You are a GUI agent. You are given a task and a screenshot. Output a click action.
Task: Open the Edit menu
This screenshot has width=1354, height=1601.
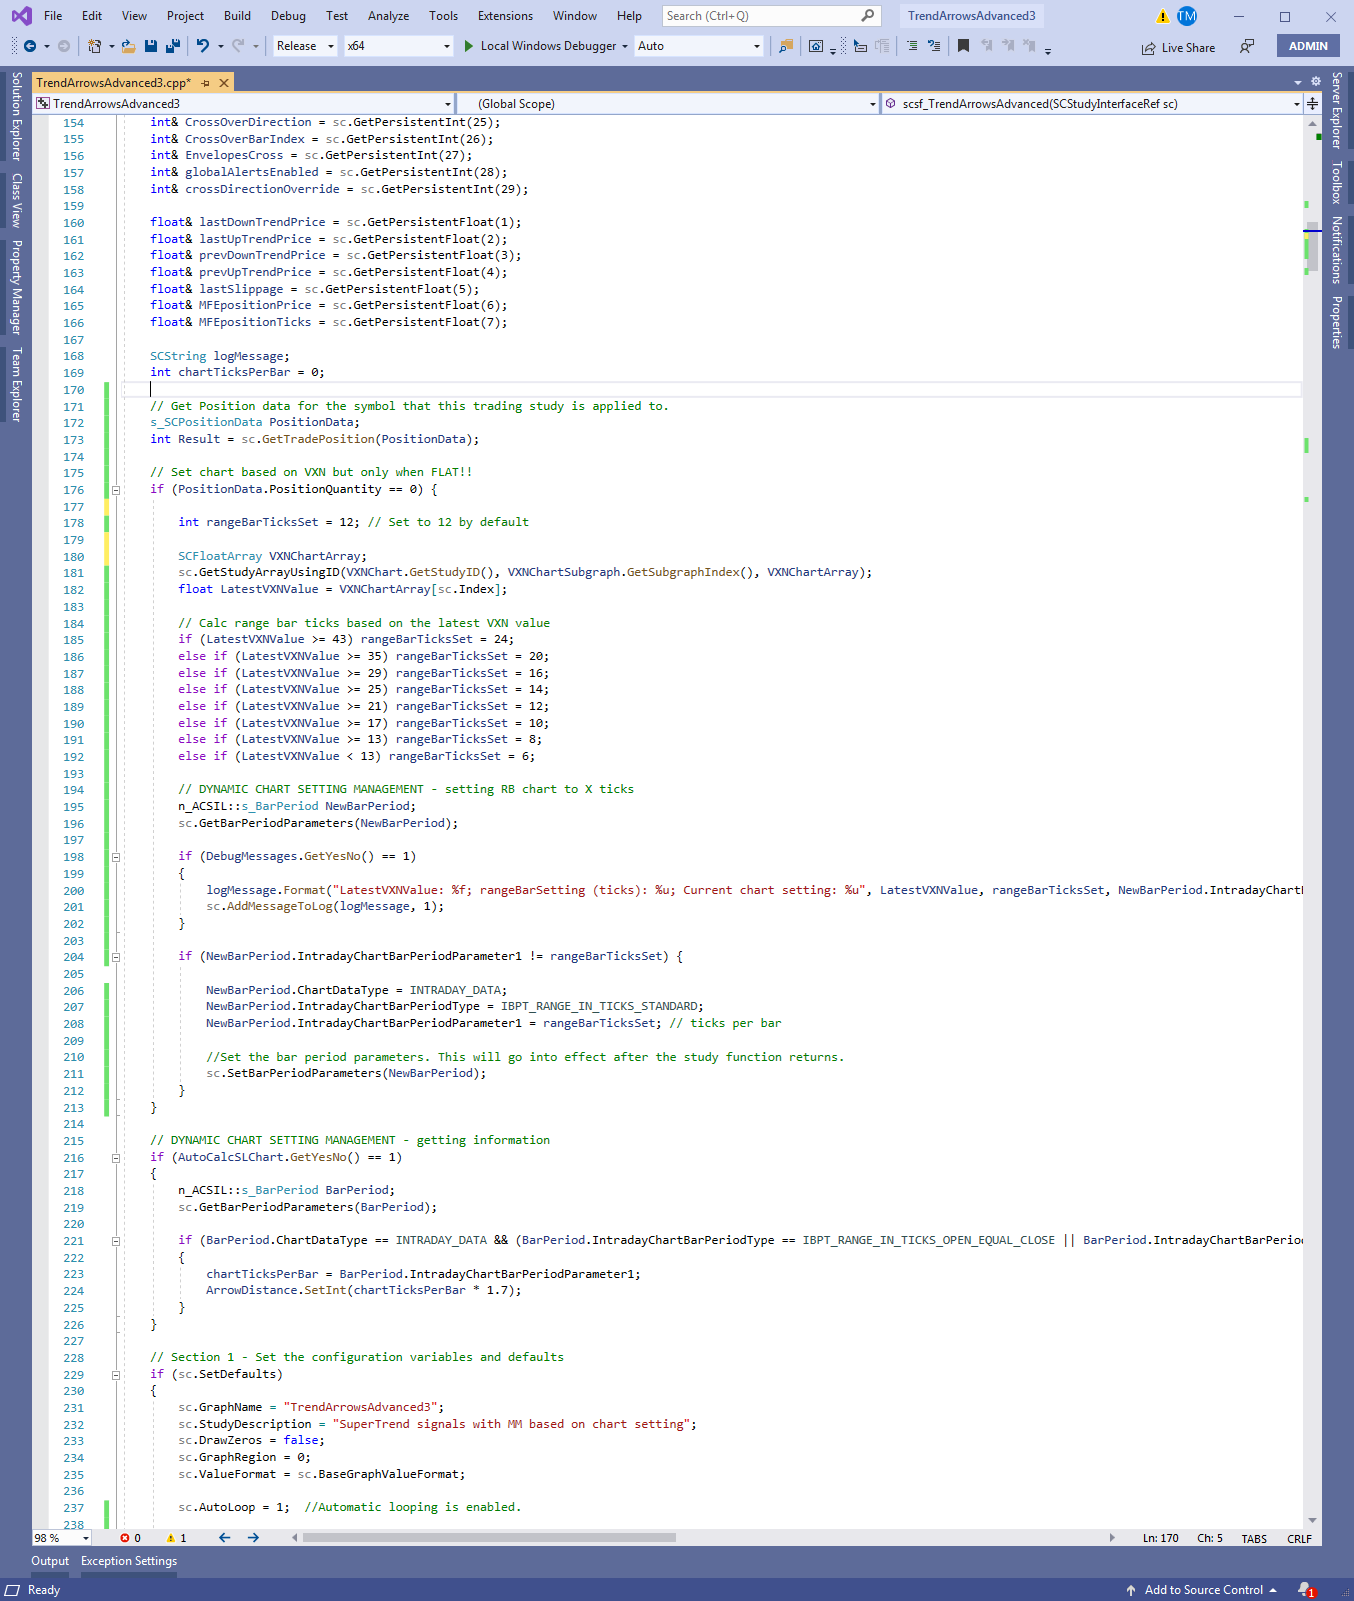tap(92, 16)
